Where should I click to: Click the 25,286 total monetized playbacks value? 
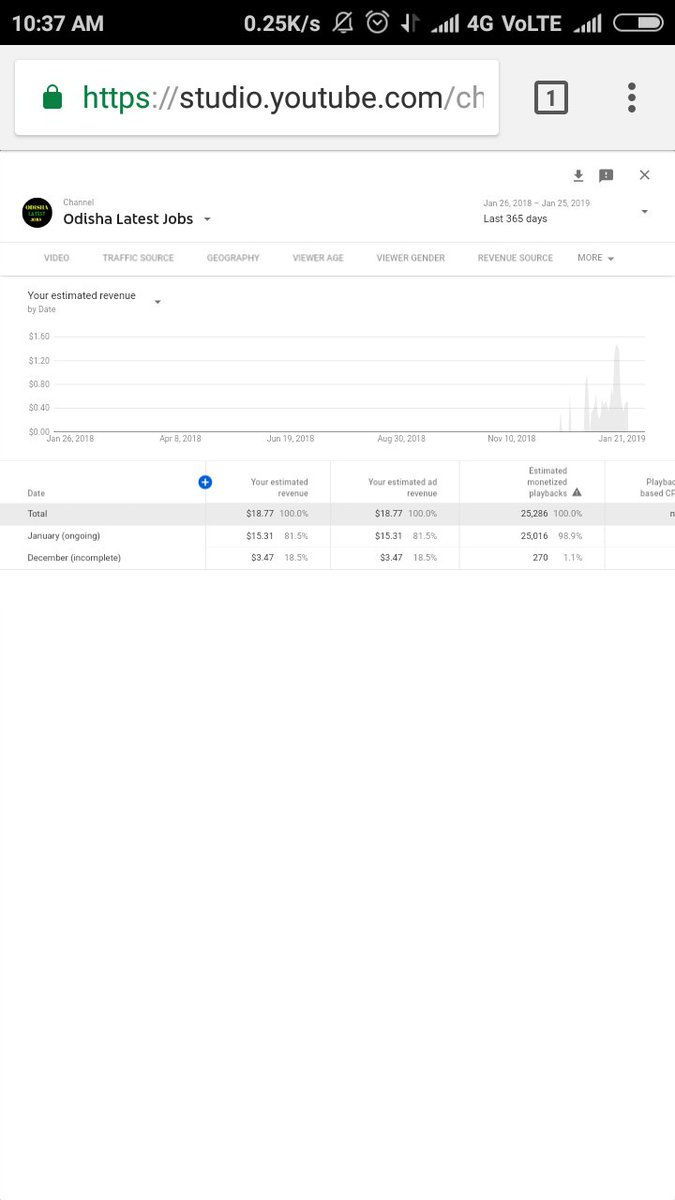point(536,514)
